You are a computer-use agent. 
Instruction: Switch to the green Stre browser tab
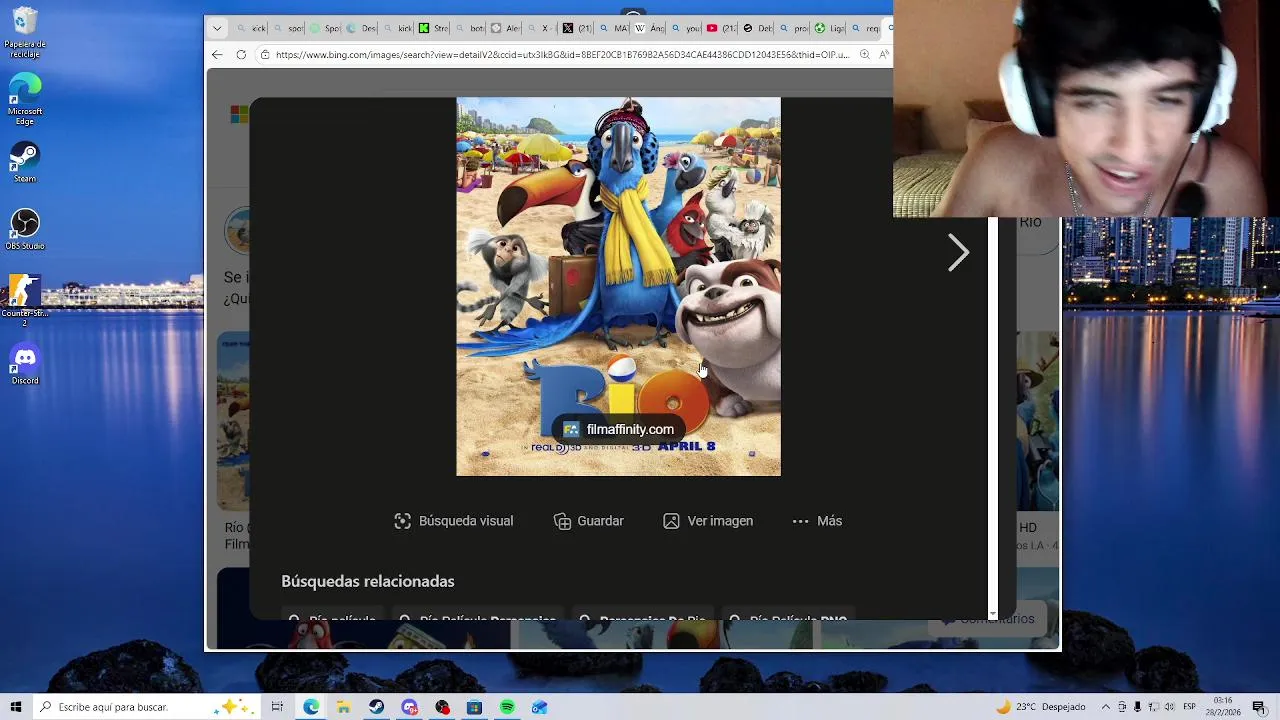pos(433,28)
